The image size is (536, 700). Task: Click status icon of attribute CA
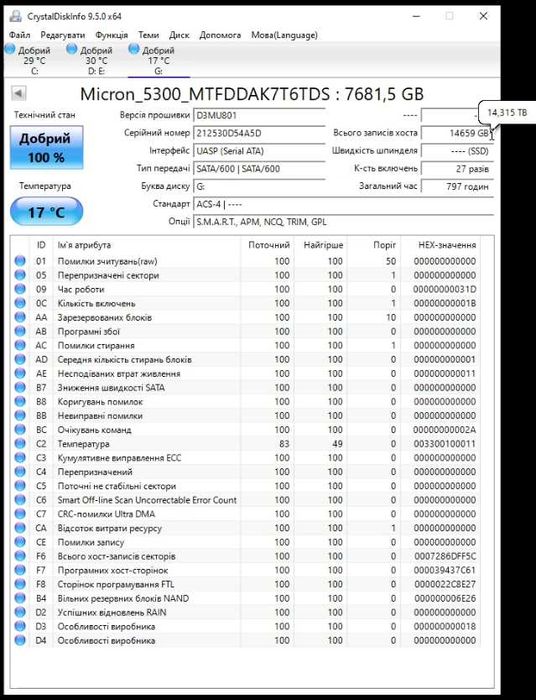20,528
